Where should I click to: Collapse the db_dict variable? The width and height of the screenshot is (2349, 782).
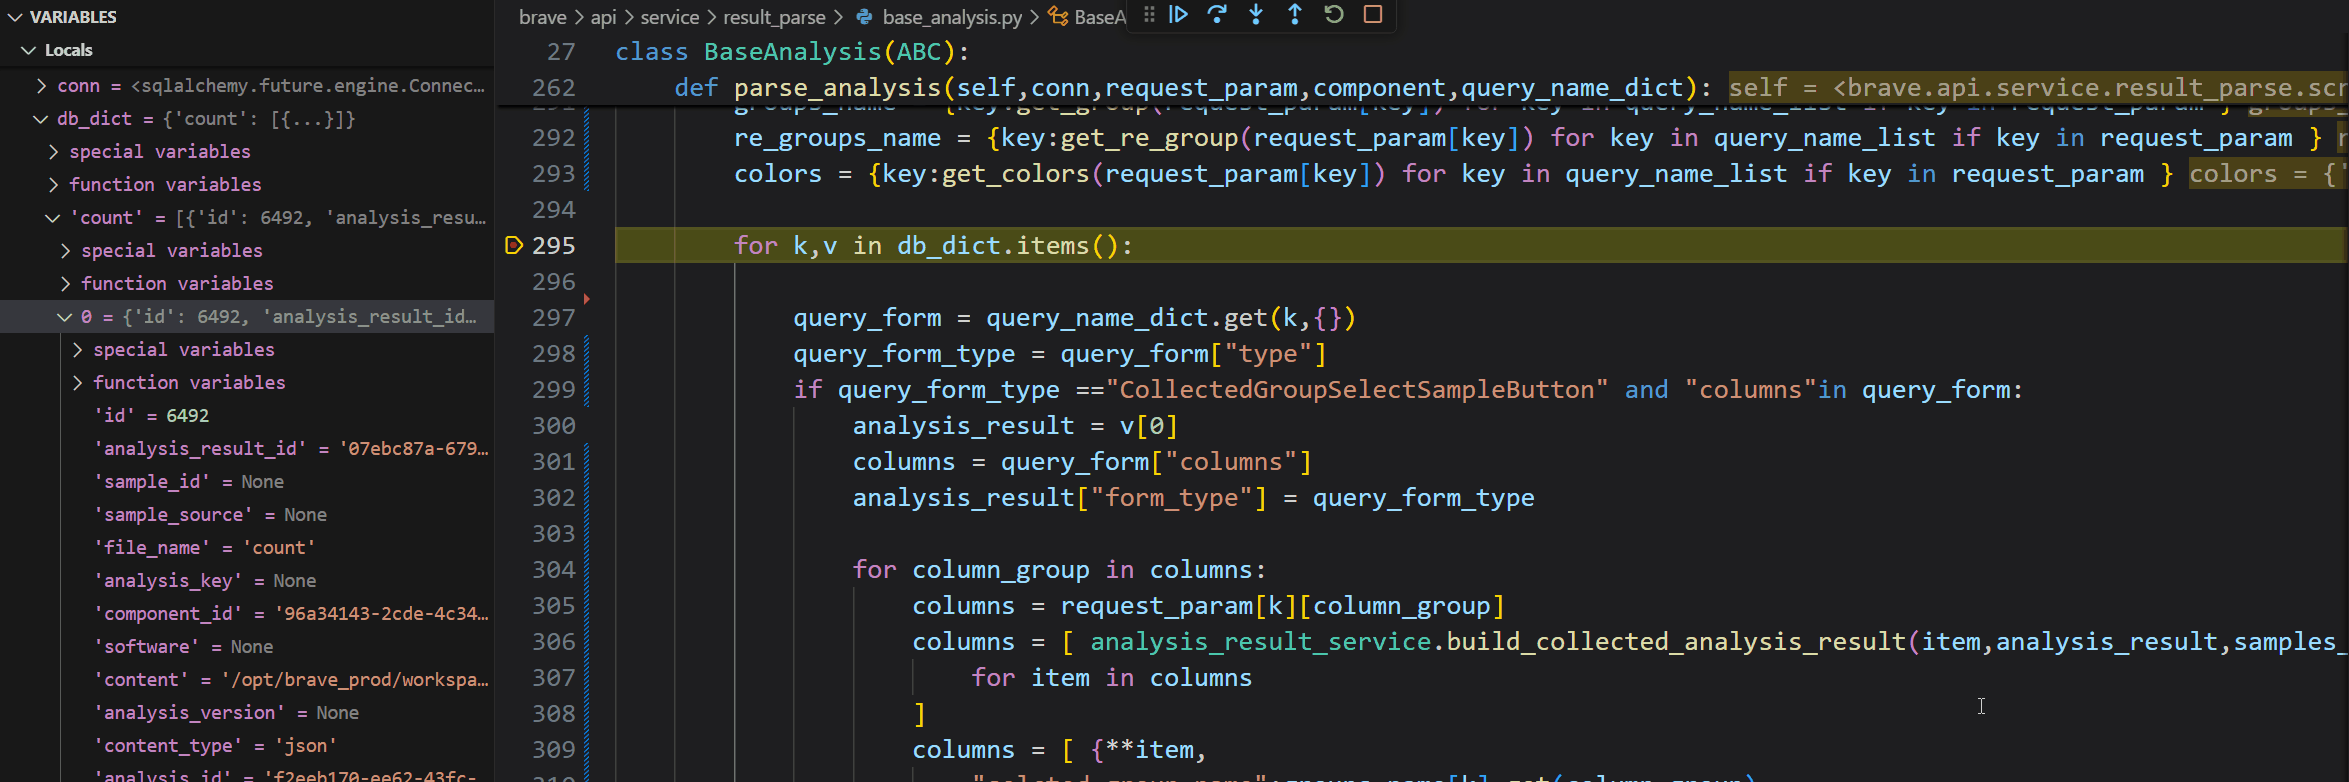(41, 119)
